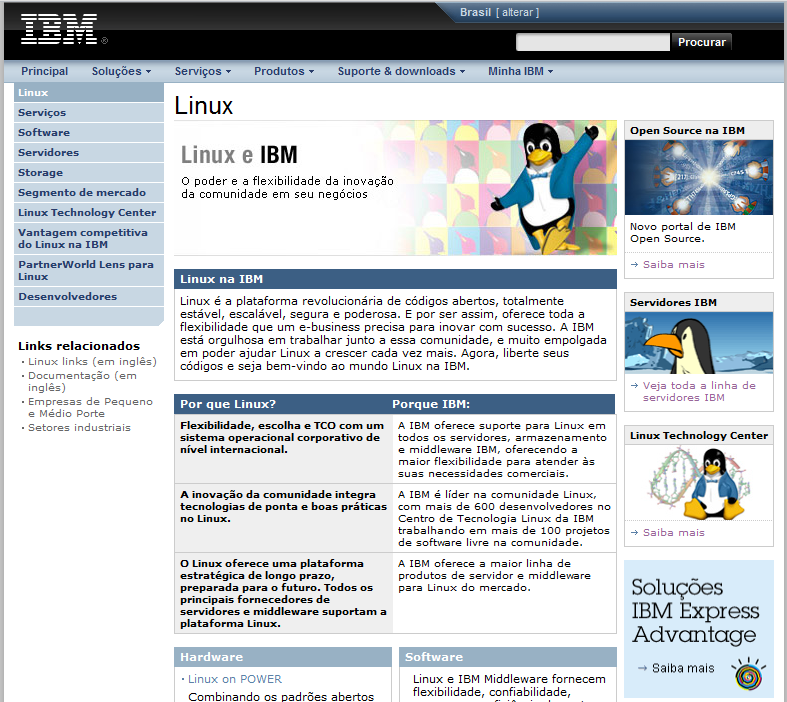The height and width of the screenshot is (702, 787).
Task: Expand the Soluções dropdown menu
Action: point(121,71)
